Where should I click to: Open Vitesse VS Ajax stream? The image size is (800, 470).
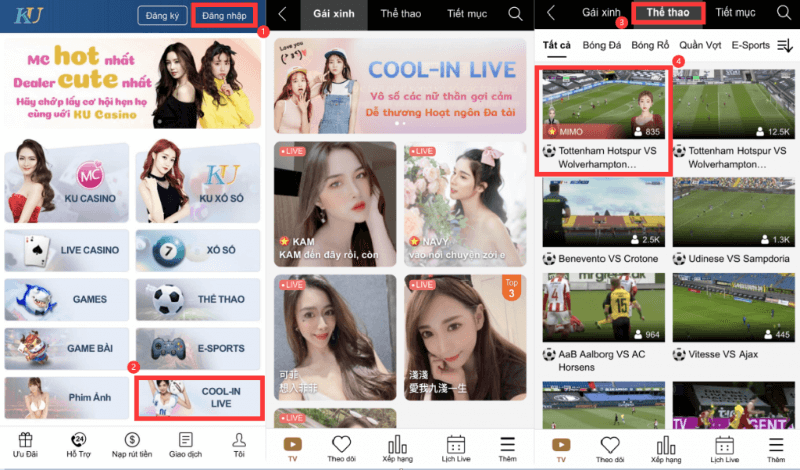point(734,317)
